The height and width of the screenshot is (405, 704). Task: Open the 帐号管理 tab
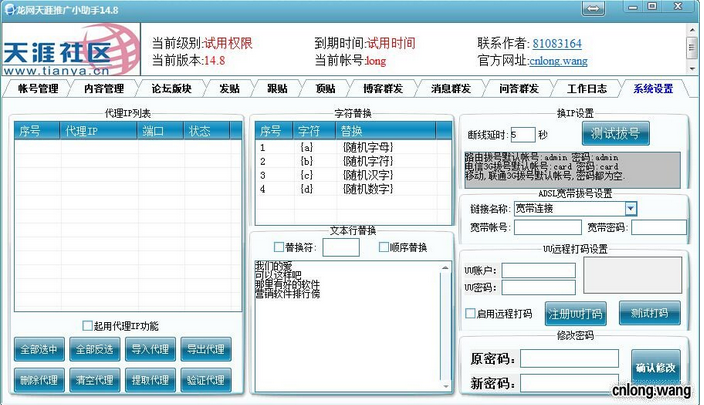(38, 88)
